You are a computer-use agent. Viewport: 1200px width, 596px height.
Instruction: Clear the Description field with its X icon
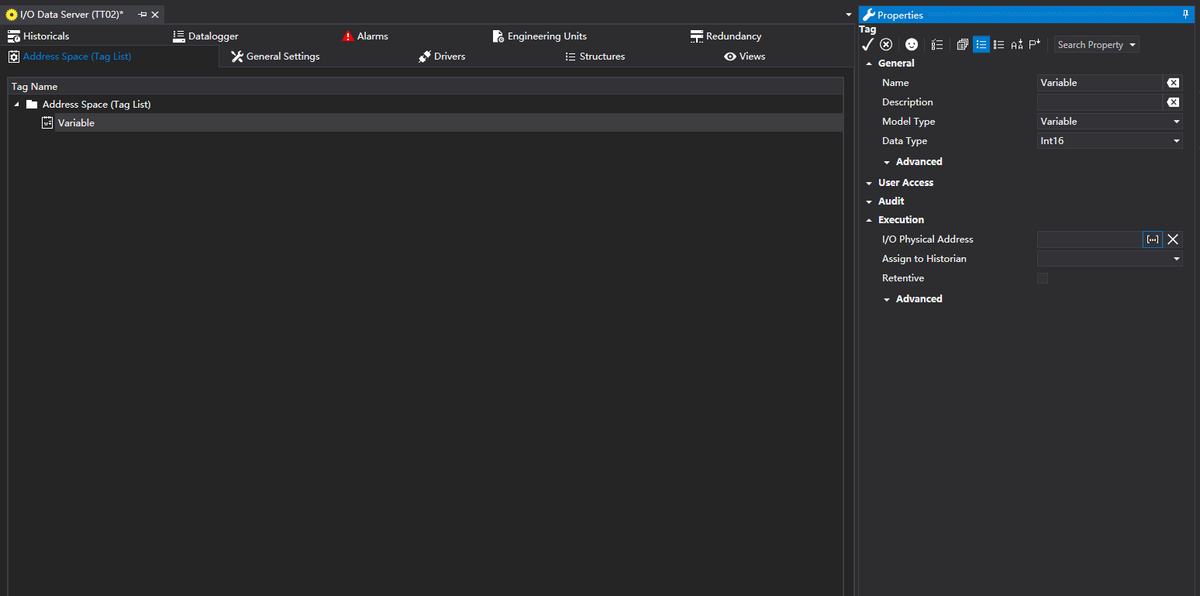click(x=1173, y=102)
